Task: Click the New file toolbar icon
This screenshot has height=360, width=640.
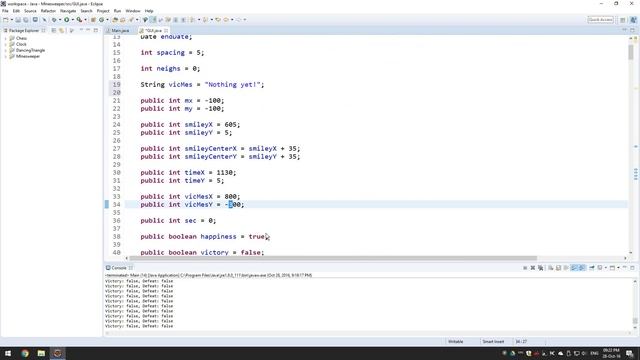Action: tap(6, 20)
